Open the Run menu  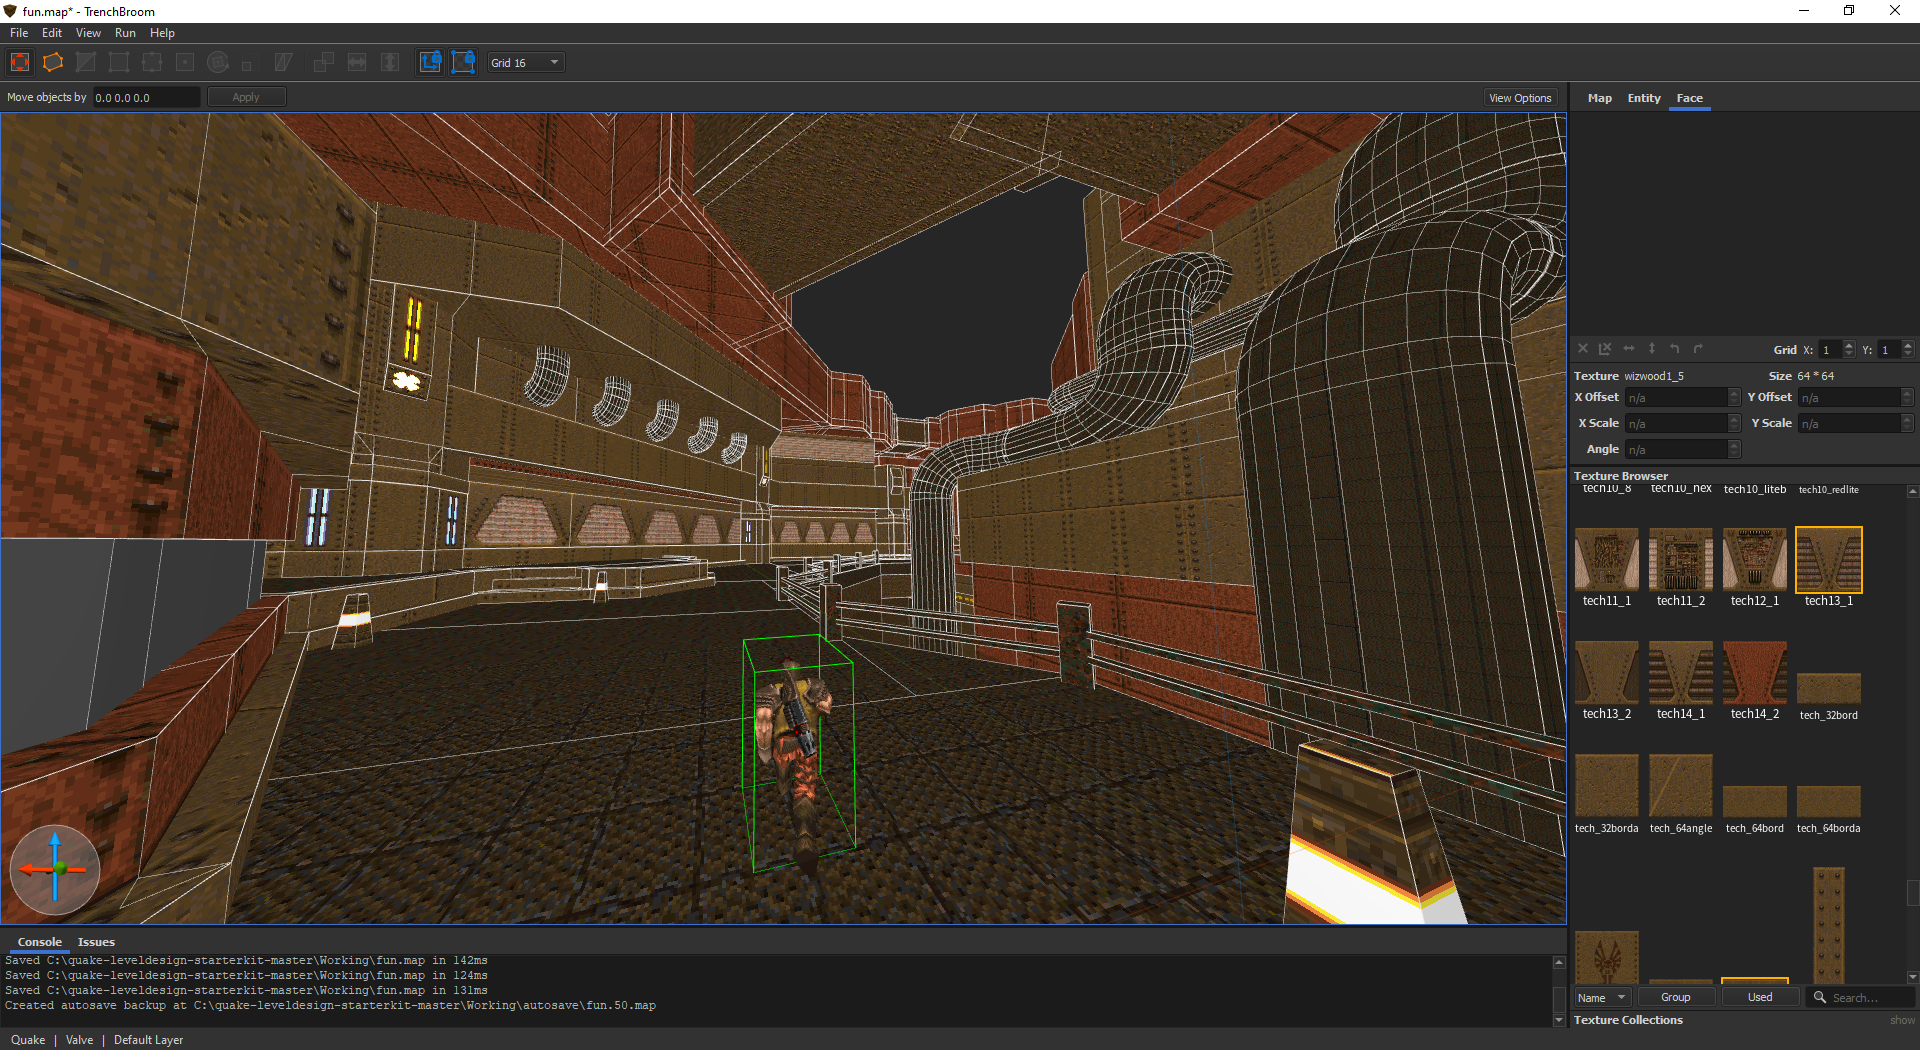pos(125,33)
